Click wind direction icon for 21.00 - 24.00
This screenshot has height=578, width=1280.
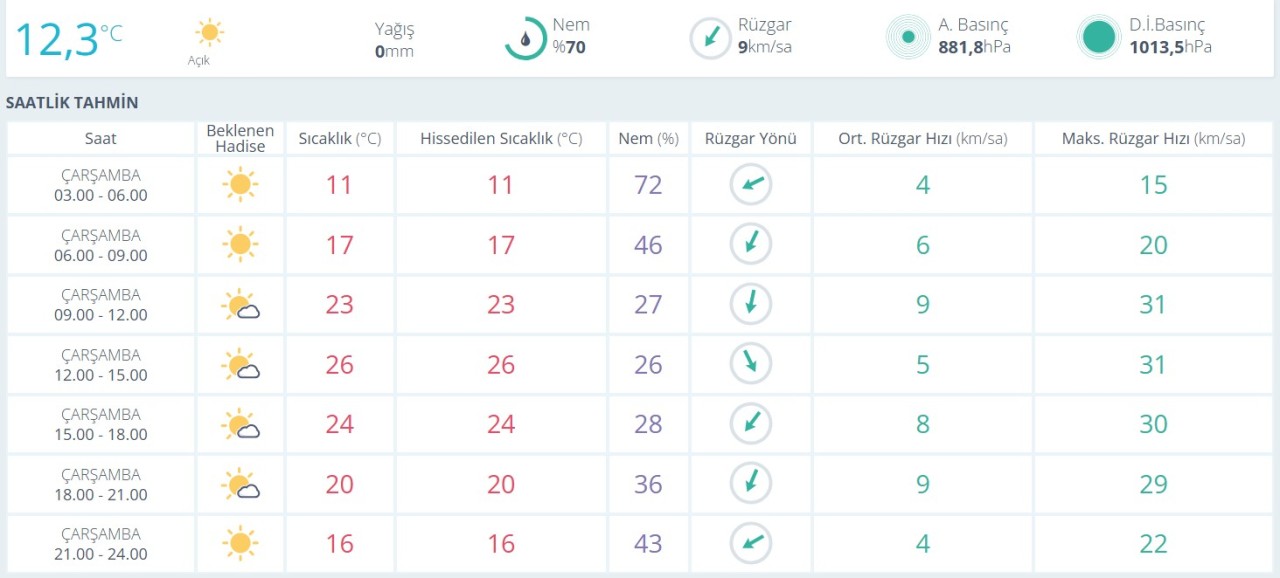[750, 544]
